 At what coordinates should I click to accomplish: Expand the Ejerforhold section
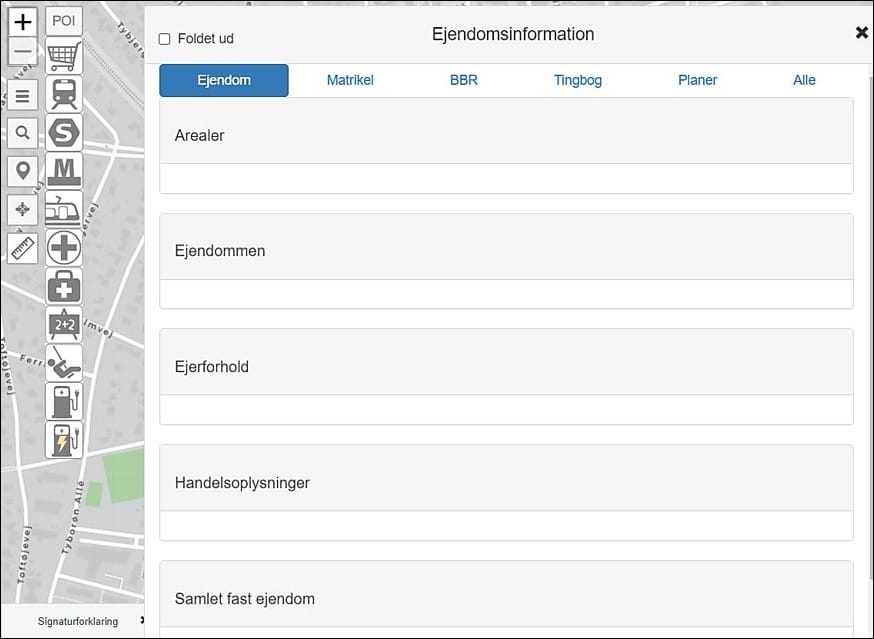click(x=506, y=362)
